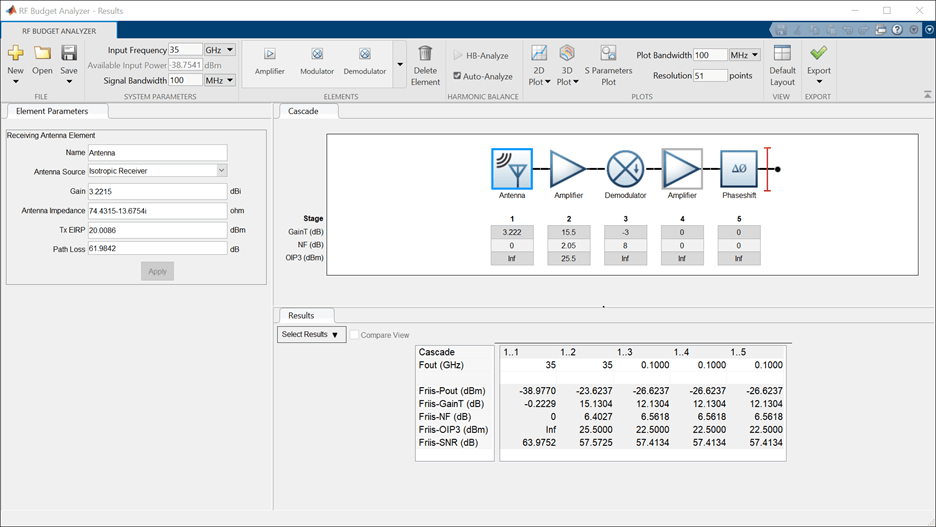This screenshot has width=936, height=527.
Task: Click the Open file icon
Action: pyautogui.click(x=42, y=53)
